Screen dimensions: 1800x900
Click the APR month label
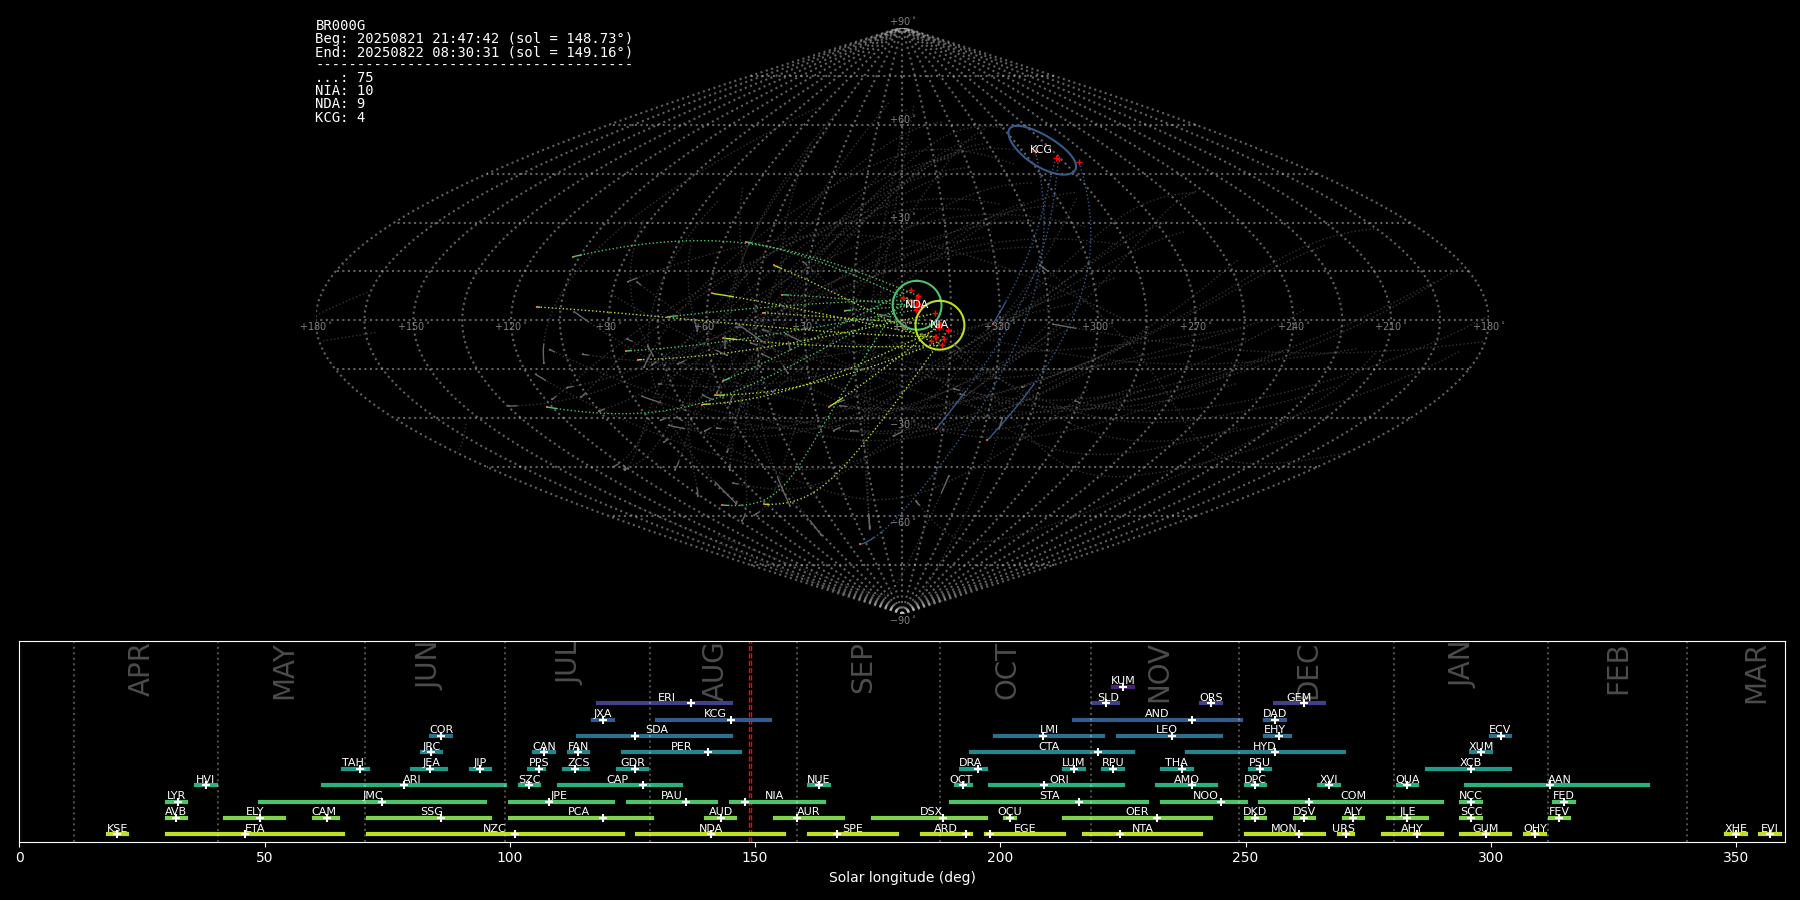tap(139, 670)
